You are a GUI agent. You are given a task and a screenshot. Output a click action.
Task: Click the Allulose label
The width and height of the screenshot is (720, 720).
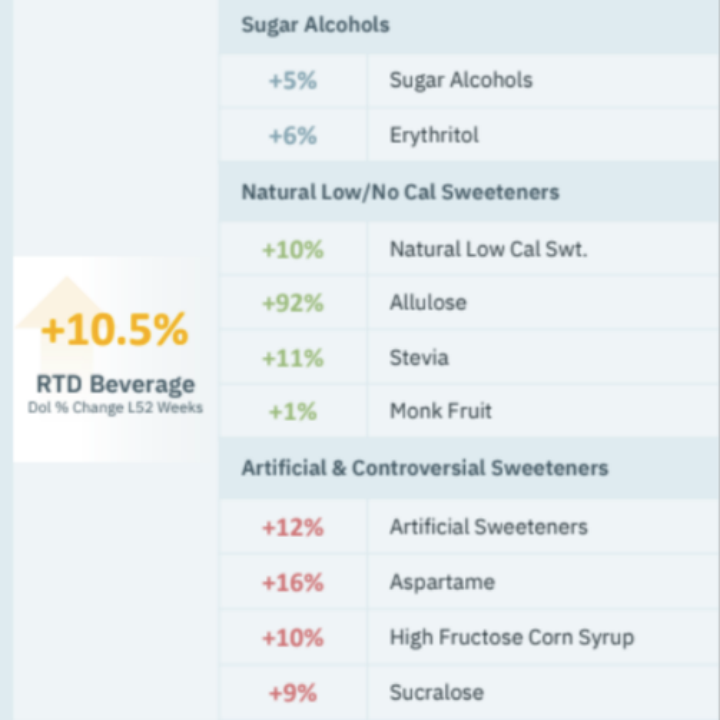(x=428, y=303)
